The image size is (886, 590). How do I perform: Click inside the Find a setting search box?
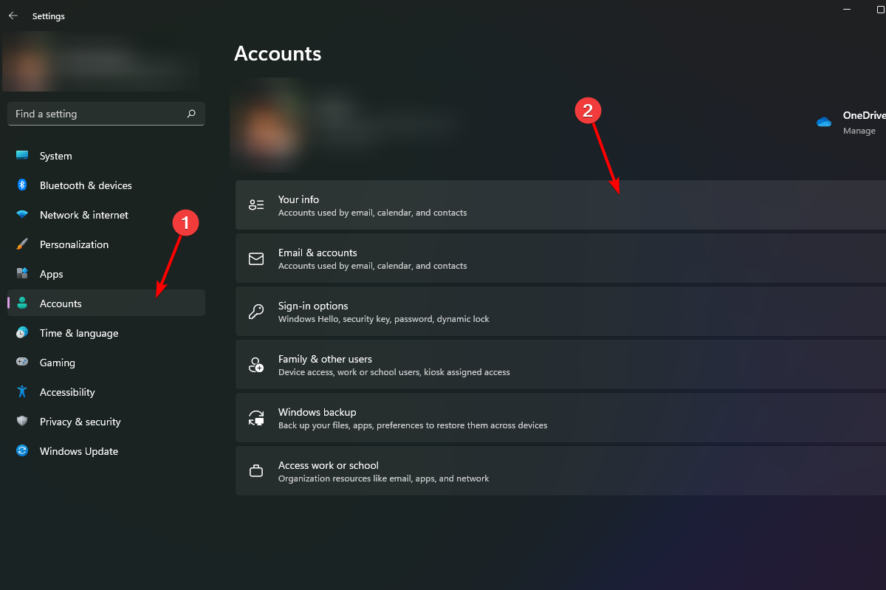click(x=100, y=113)
